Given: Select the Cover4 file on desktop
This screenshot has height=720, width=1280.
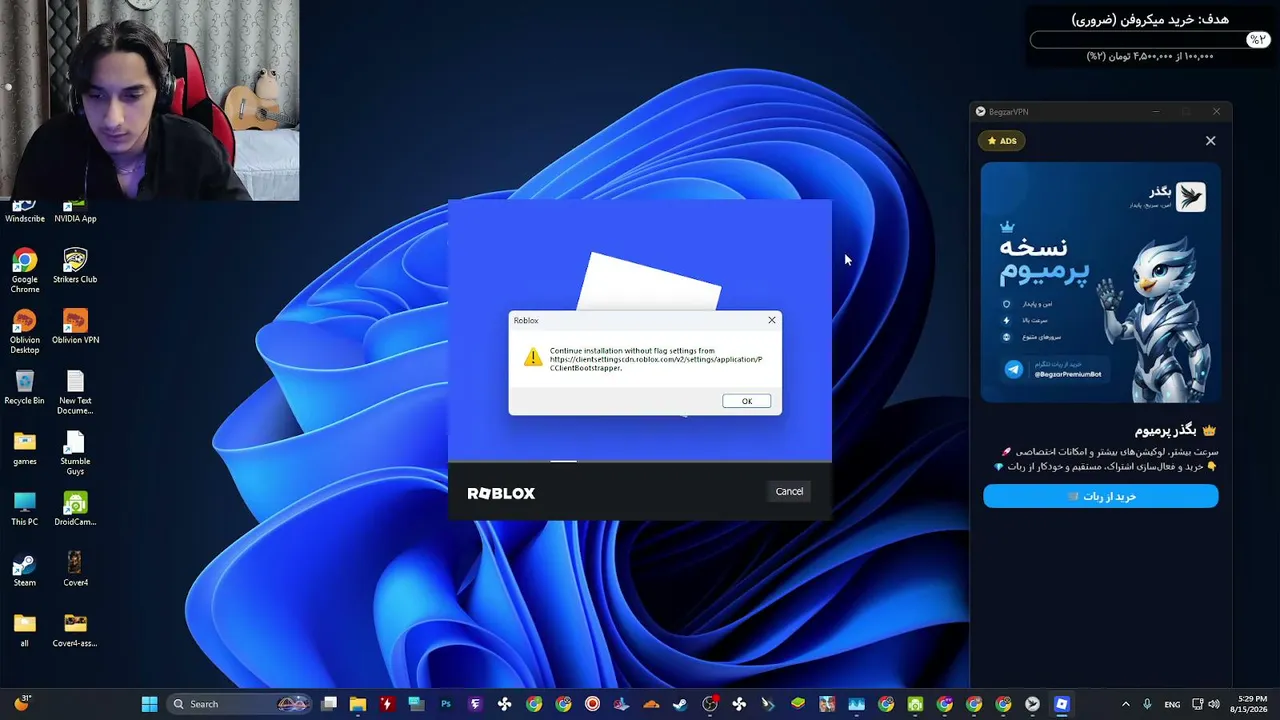Looking at the screenshot, I should [x=75, y=570].
